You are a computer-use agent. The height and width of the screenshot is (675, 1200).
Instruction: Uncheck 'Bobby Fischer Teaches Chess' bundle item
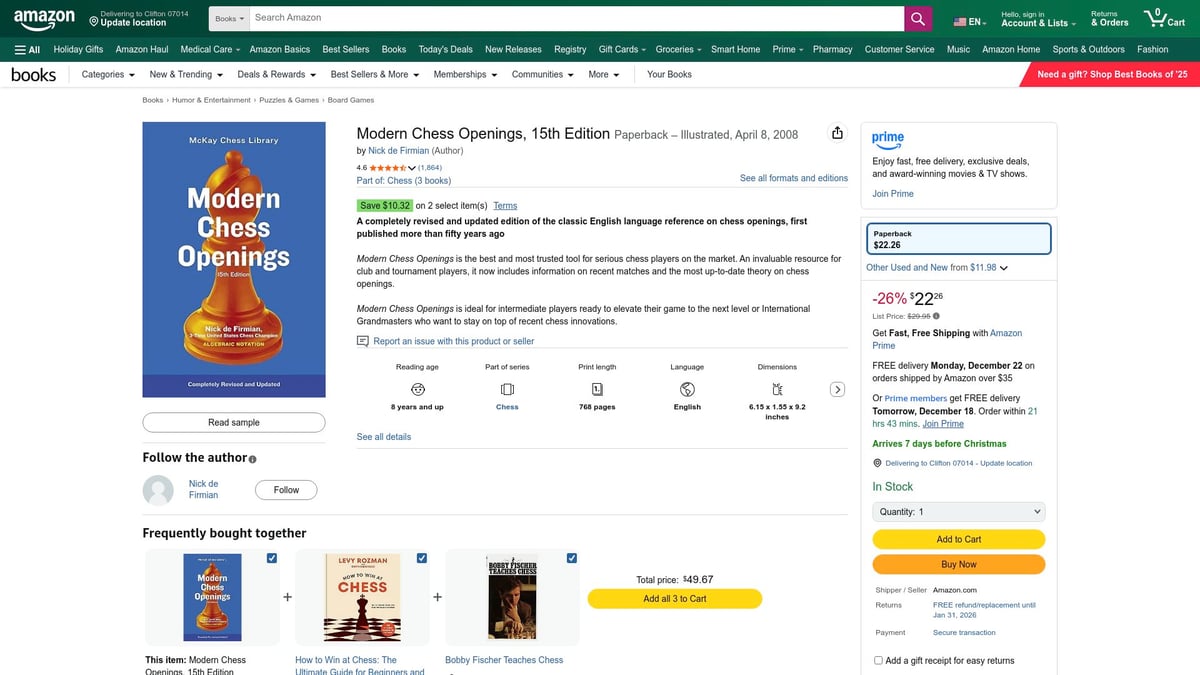pyautogui.click(x=571, y=558)
